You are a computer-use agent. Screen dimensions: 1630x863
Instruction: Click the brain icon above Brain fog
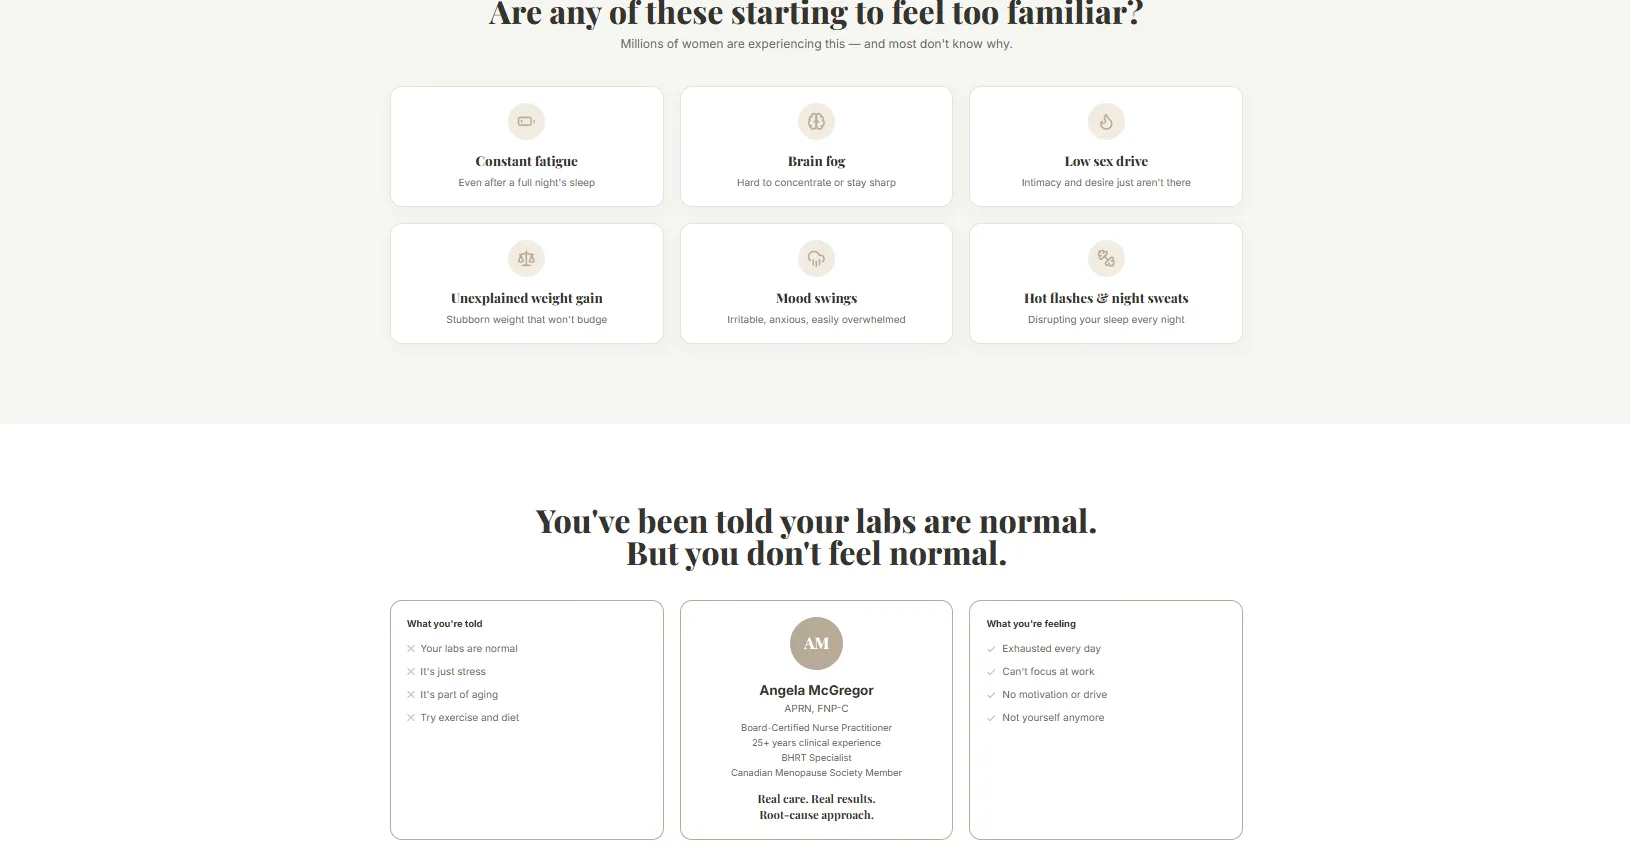pyautogui.click(x=816, y=122)
